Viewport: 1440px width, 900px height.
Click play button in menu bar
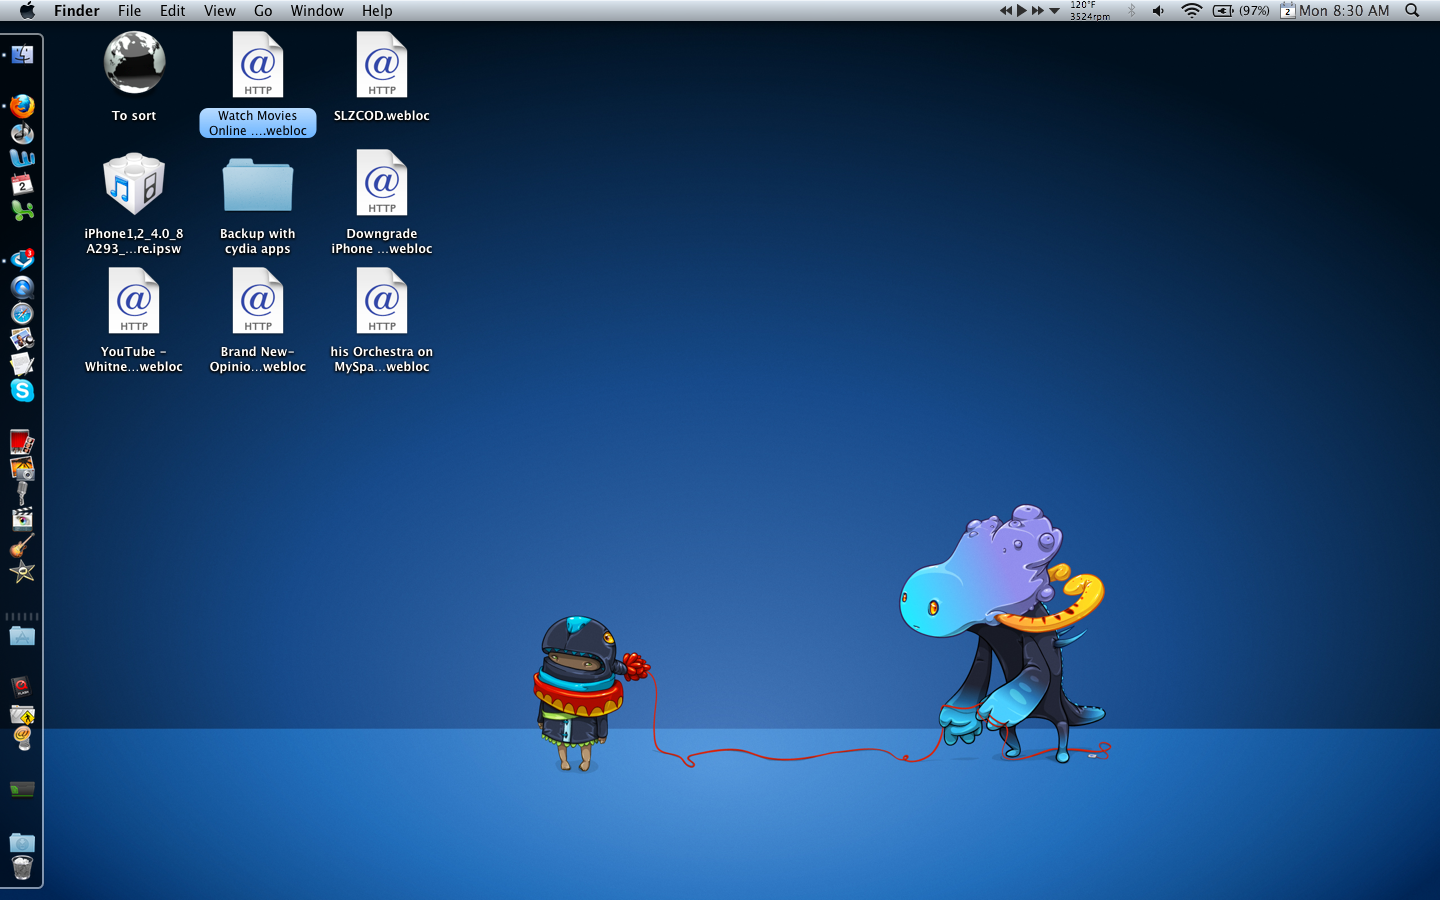1022,10
